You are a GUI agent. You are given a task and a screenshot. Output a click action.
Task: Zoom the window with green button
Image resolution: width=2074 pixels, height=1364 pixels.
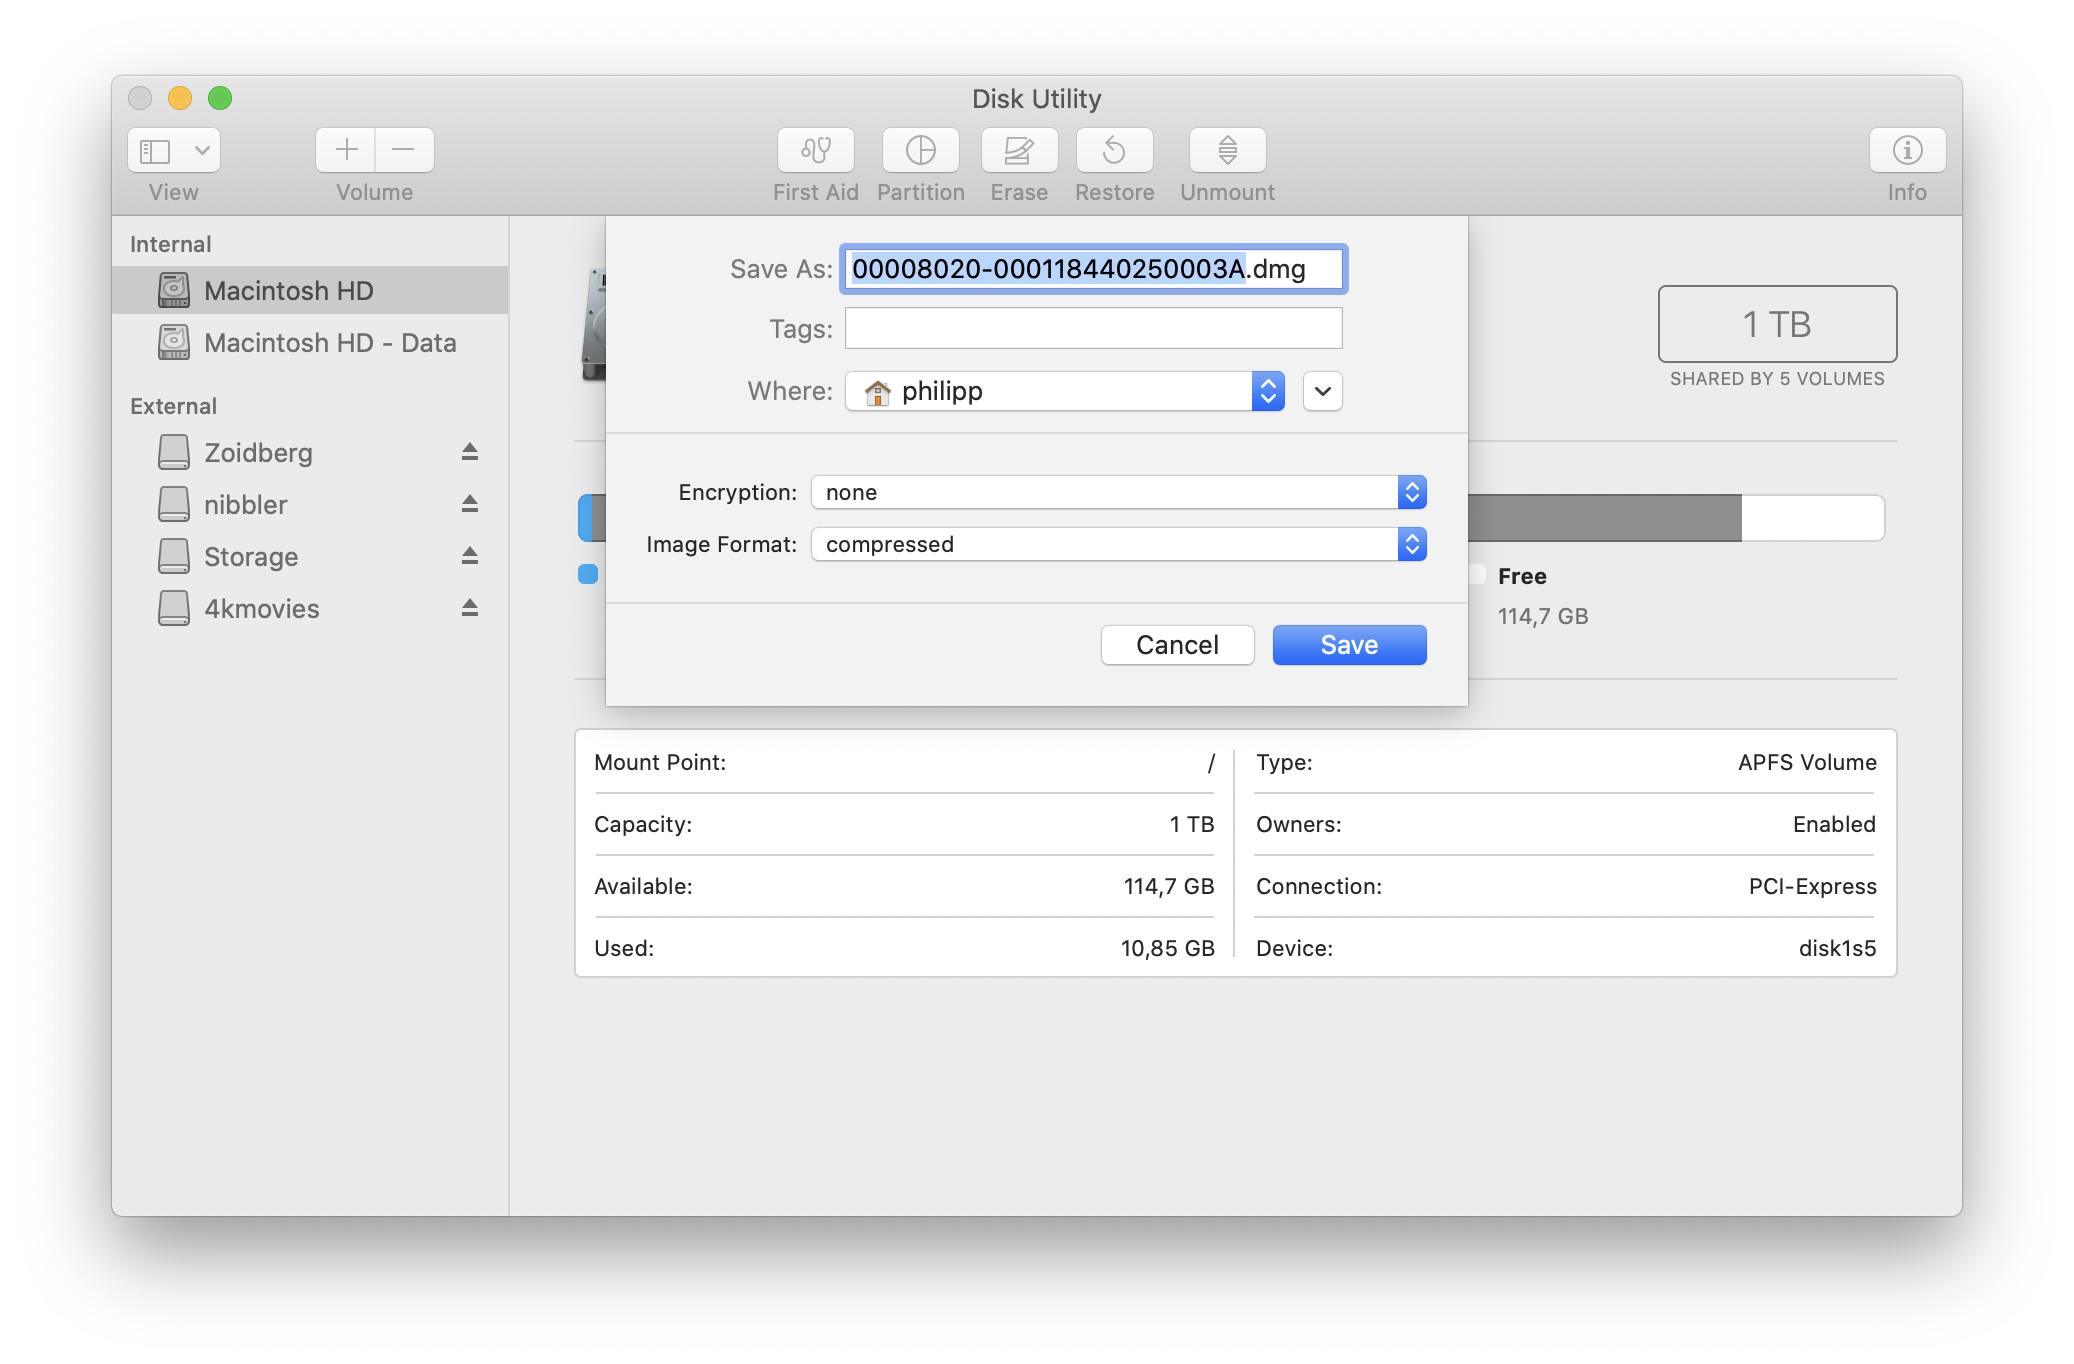point(220,98)
